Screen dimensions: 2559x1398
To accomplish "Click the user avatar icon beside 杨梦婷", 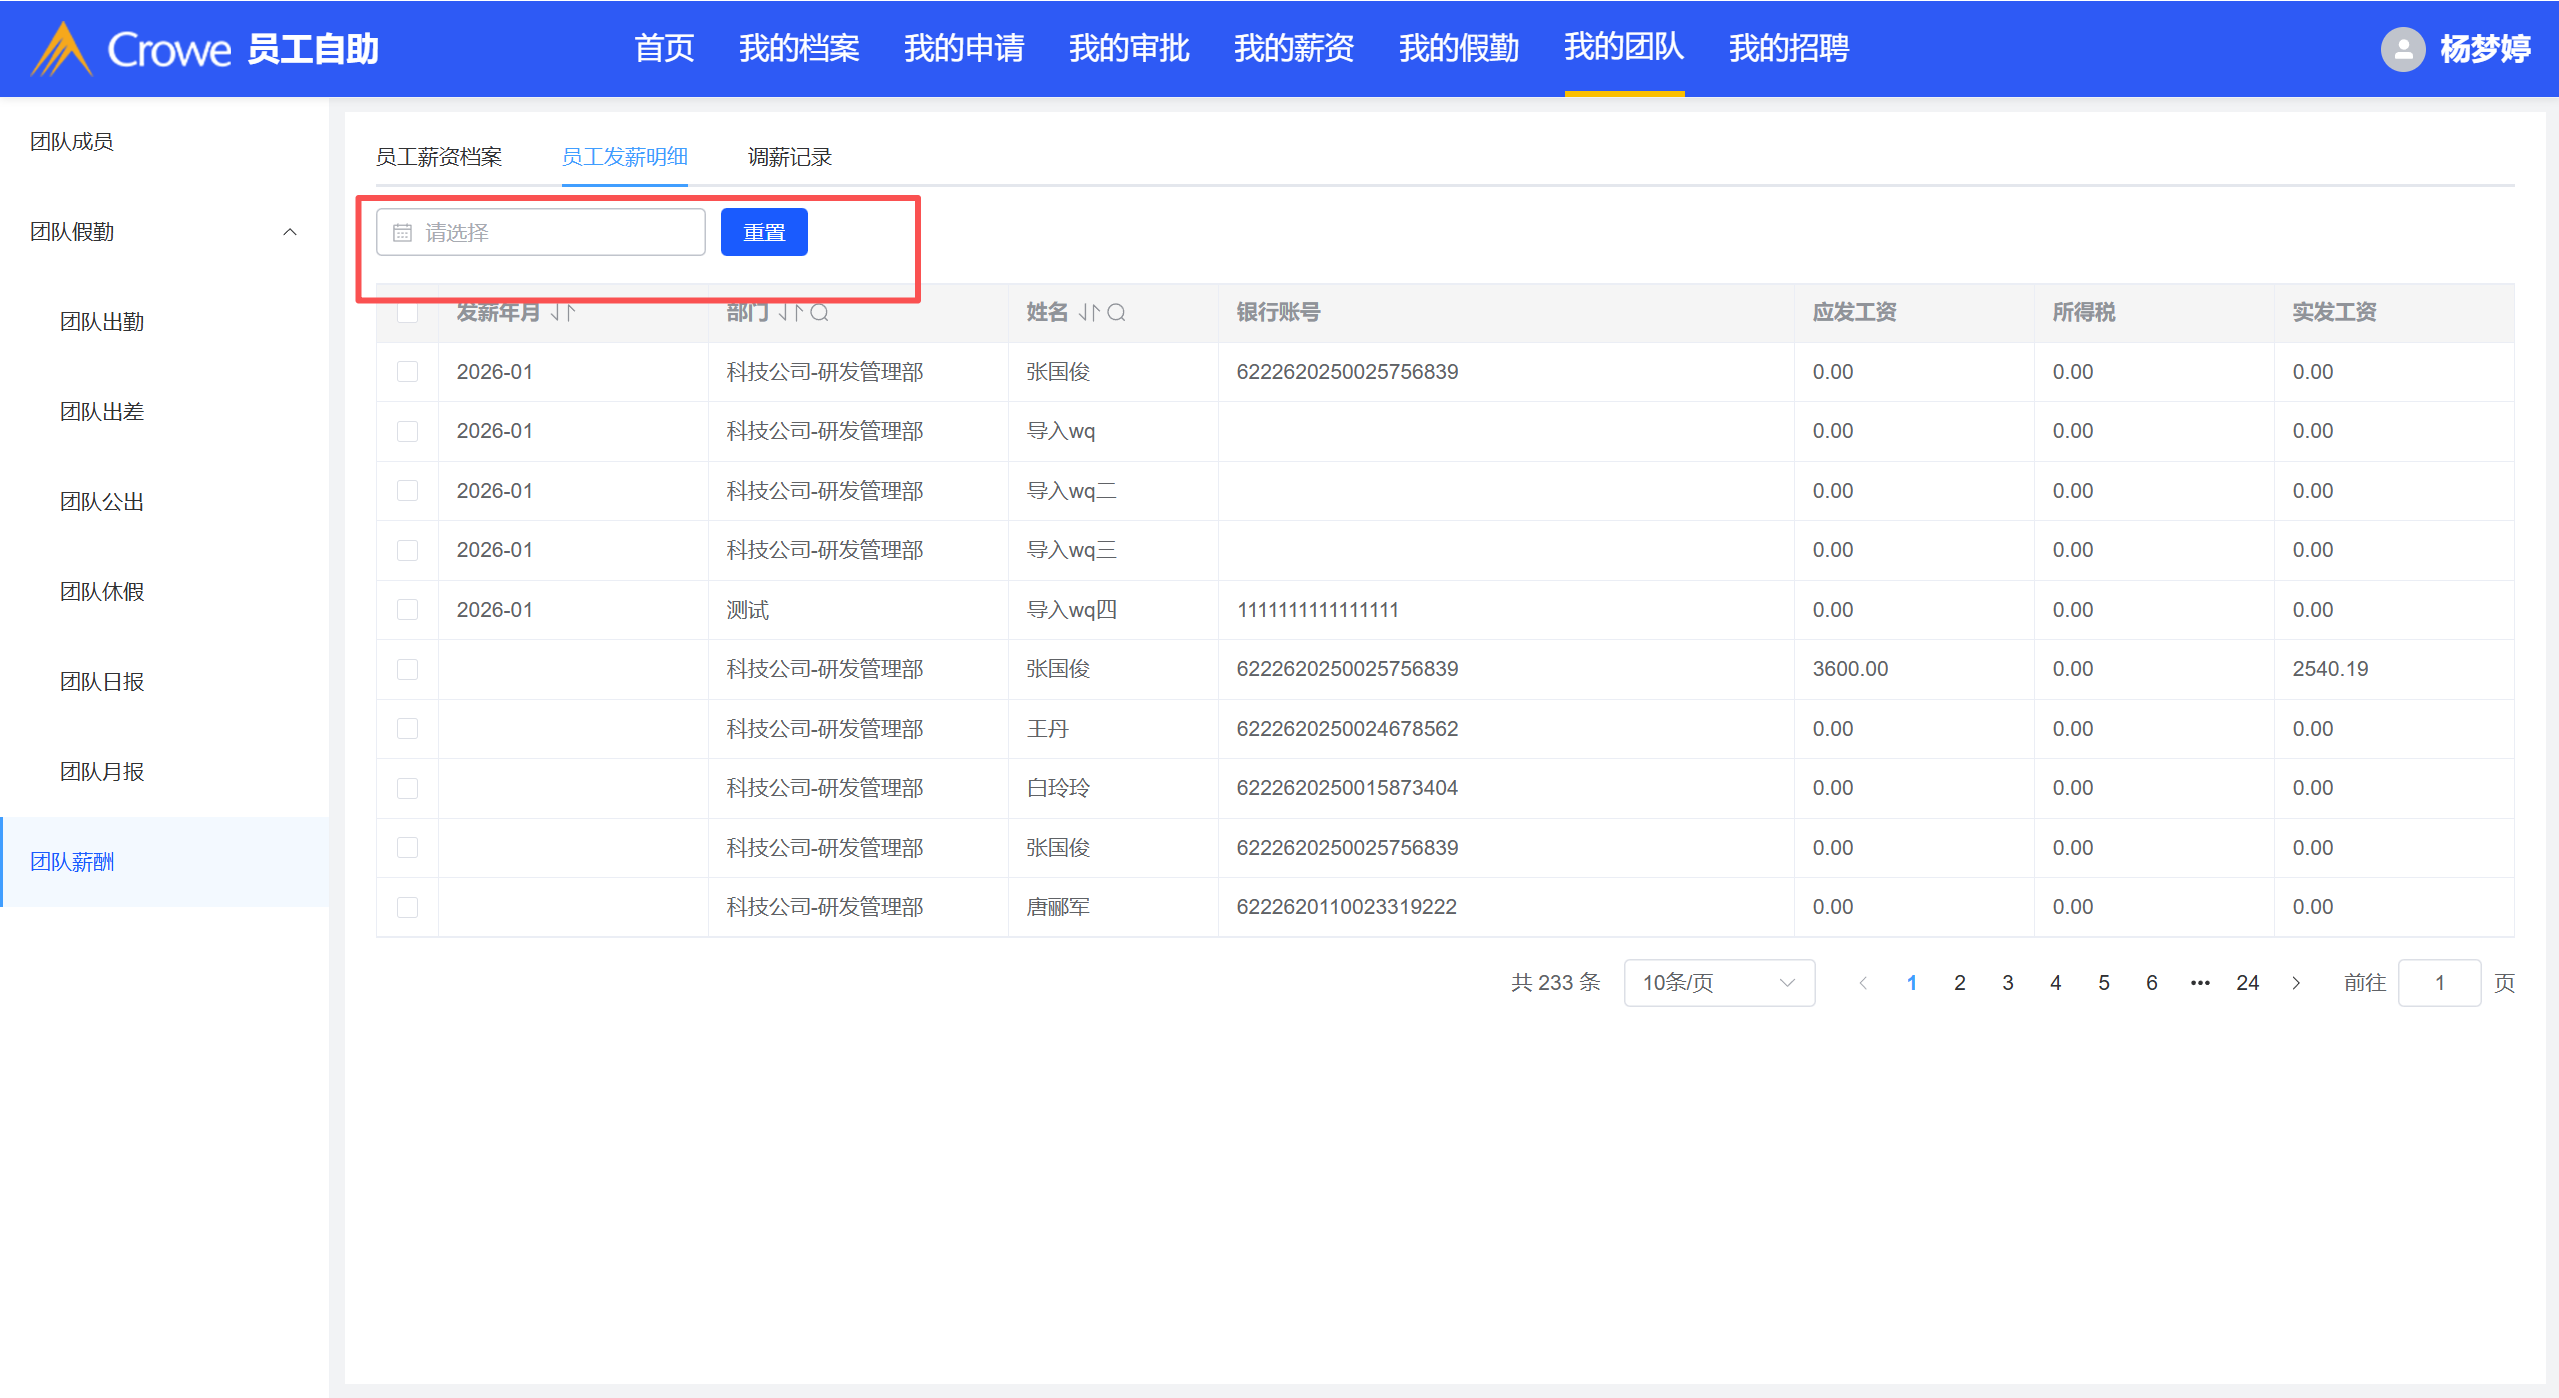I will coord(2402,49).
